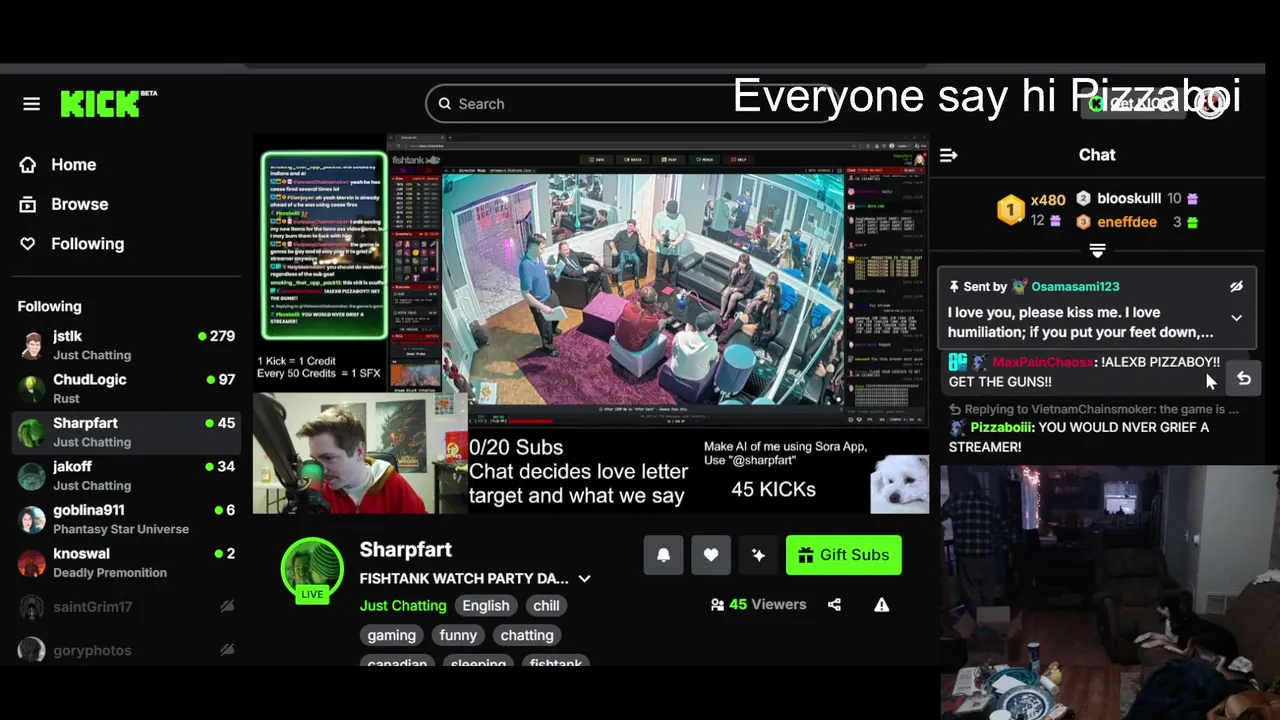Click the Just Chatting category link
This screenshot has width=1280, height=720.
pos(403,606)
